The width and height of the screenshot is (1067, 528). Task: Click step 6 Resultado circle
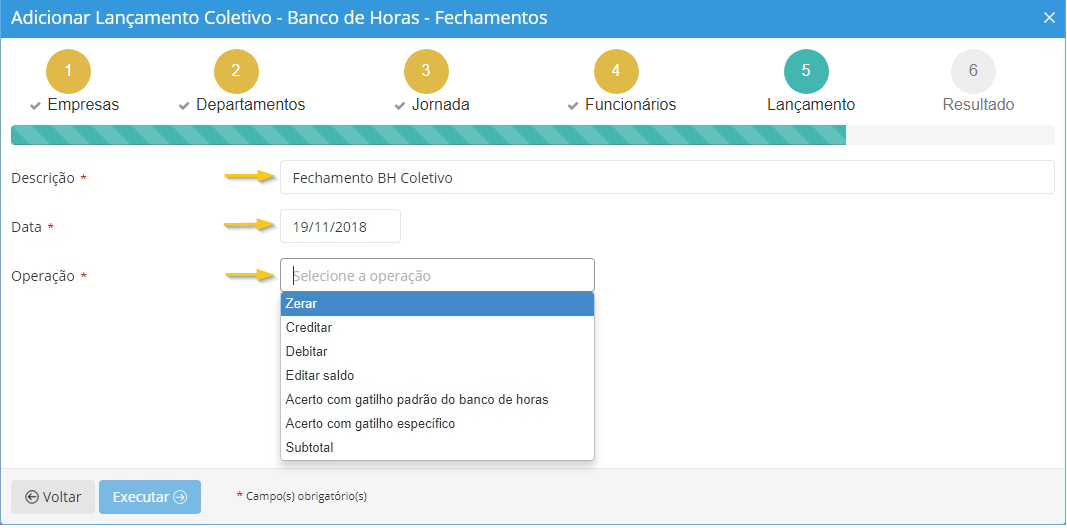[973, 71]
